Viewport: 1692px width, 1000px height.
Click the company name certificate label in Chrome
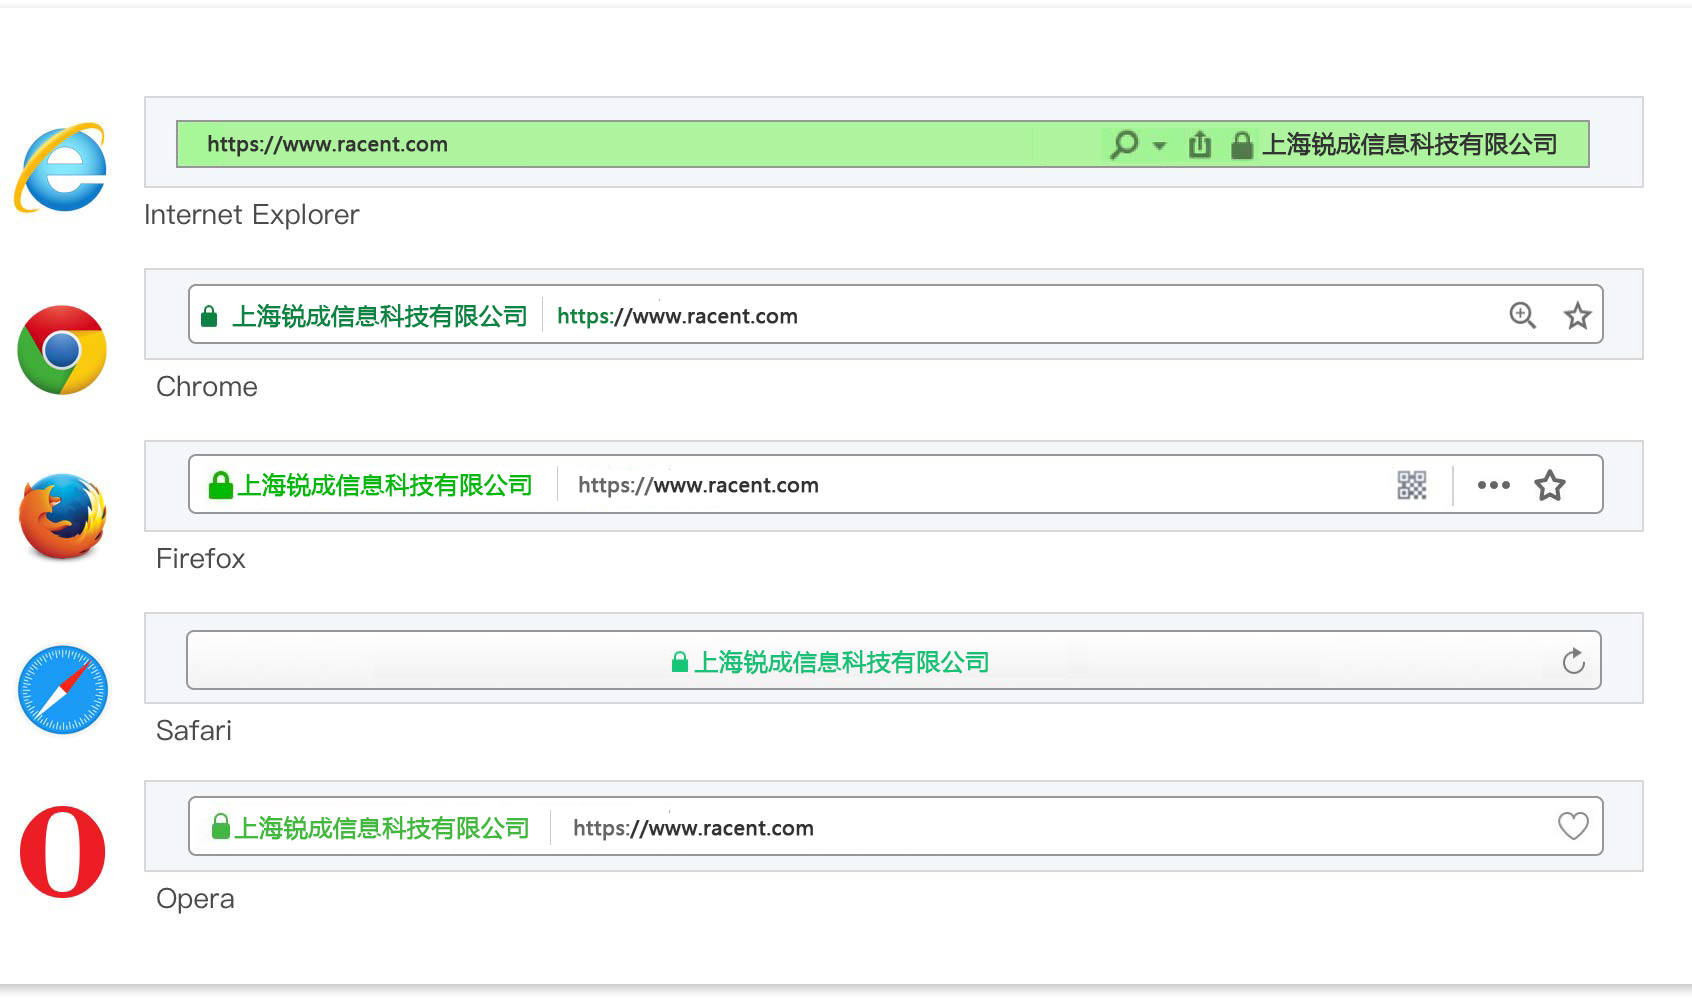(x=379, y=317)
